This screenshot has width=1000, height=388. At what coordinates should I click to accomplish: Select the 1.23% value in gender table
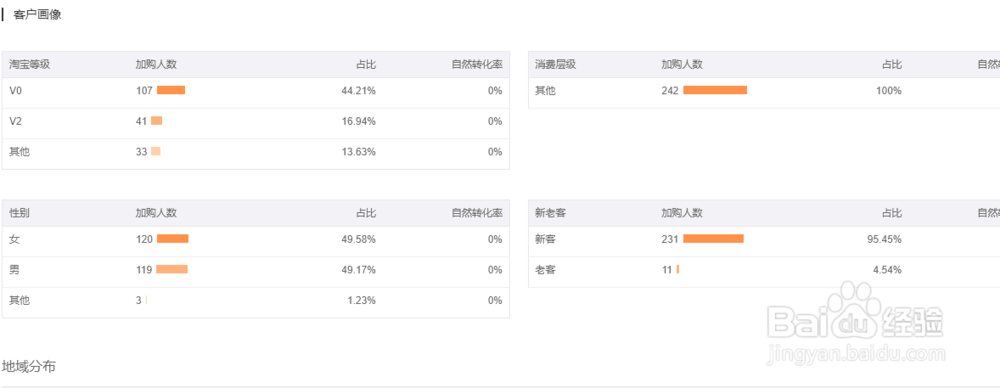[362, 300]
